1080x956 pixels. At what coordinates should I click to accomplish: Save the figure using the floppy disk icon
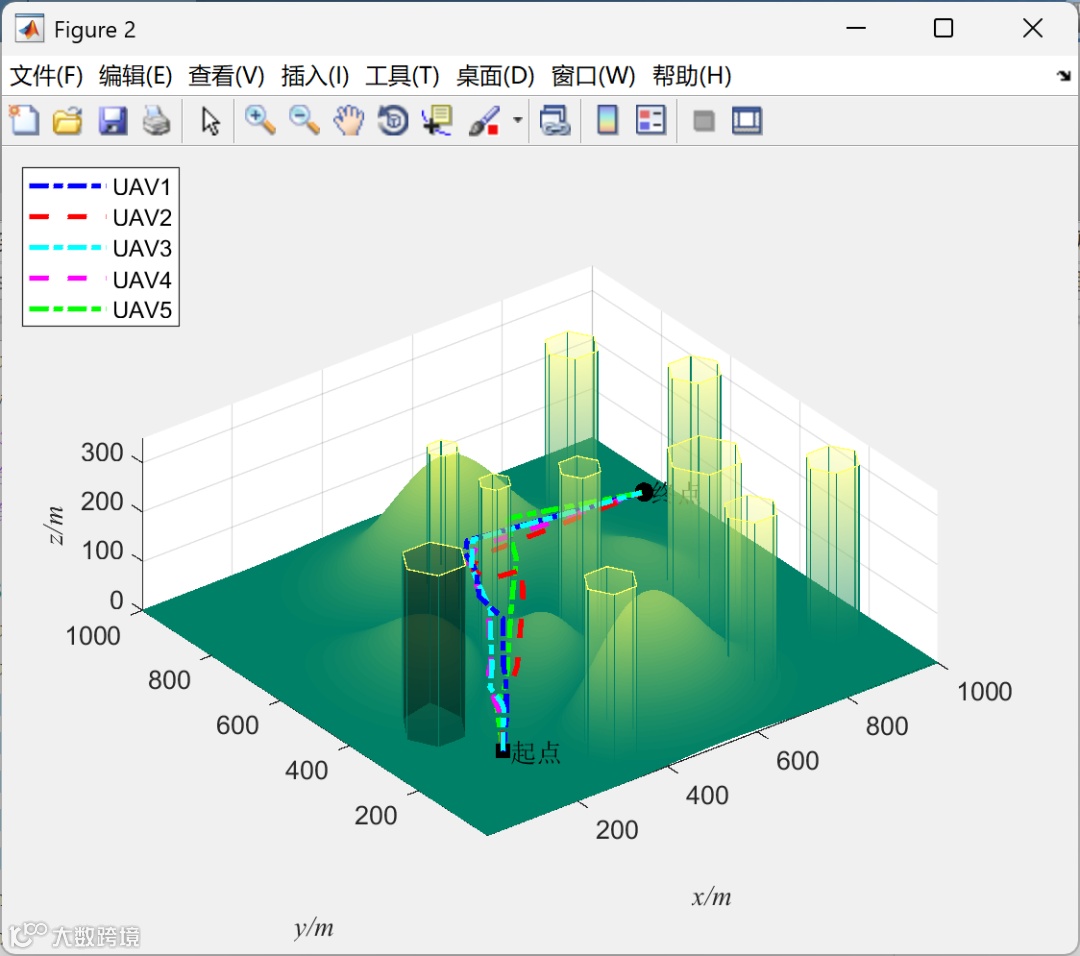[112, 121]
